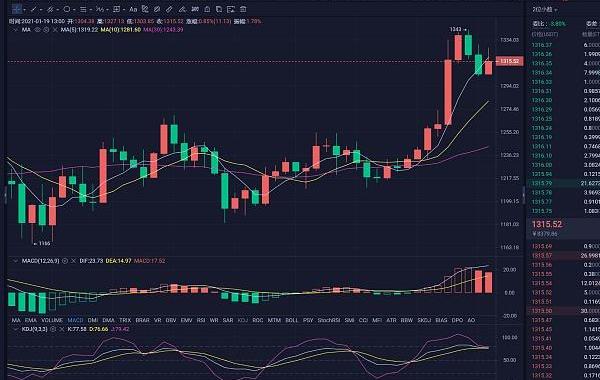Open the MACD indicator settings gear
The width and height of the screenshot is (600, 380).
(x=65, y=261)
